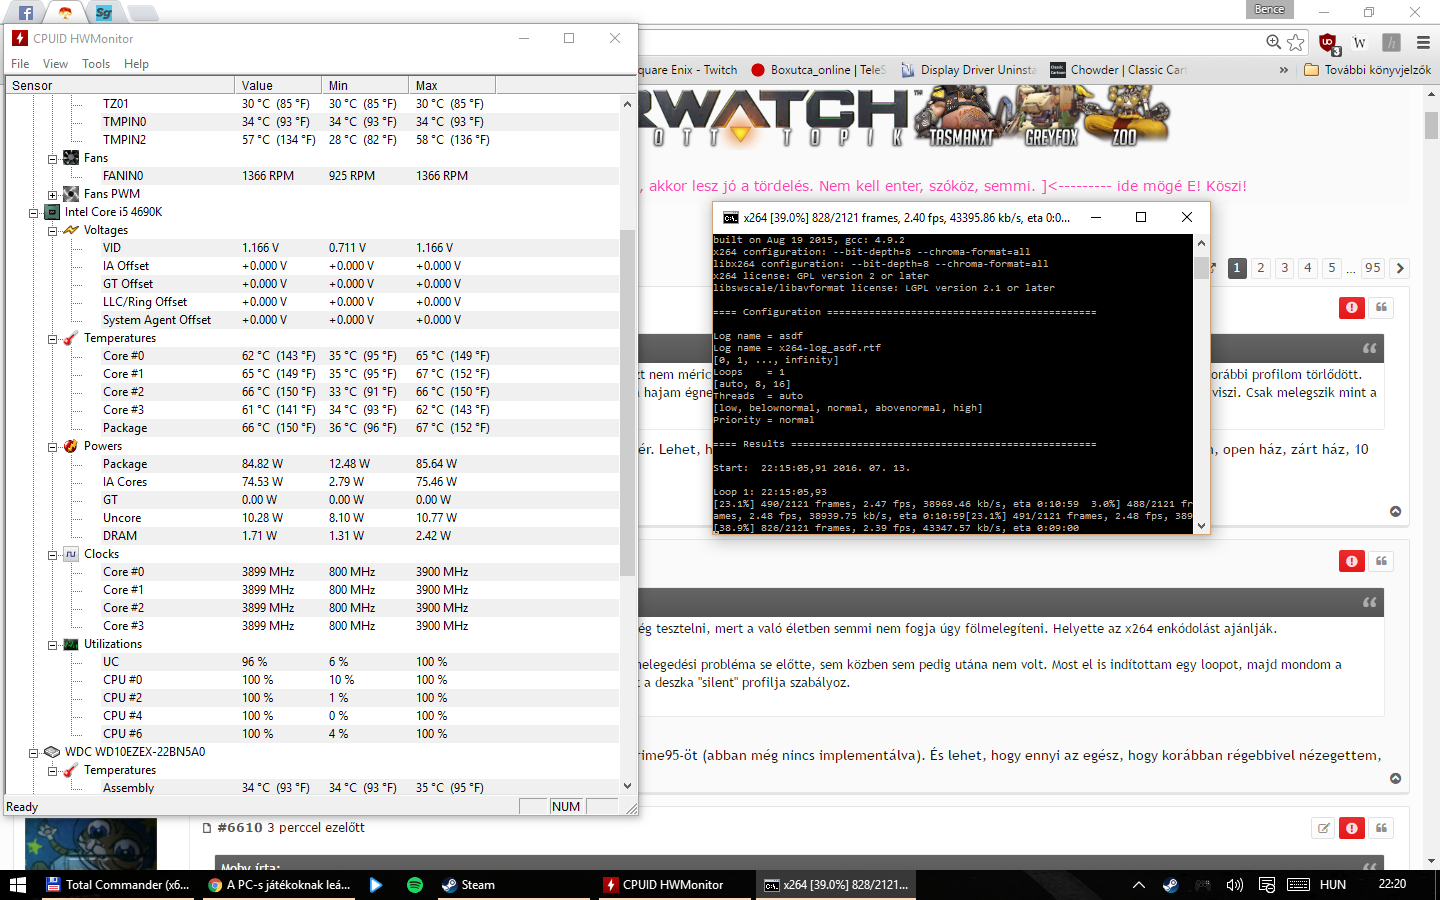Open the browser hamburger menu

1423,42
